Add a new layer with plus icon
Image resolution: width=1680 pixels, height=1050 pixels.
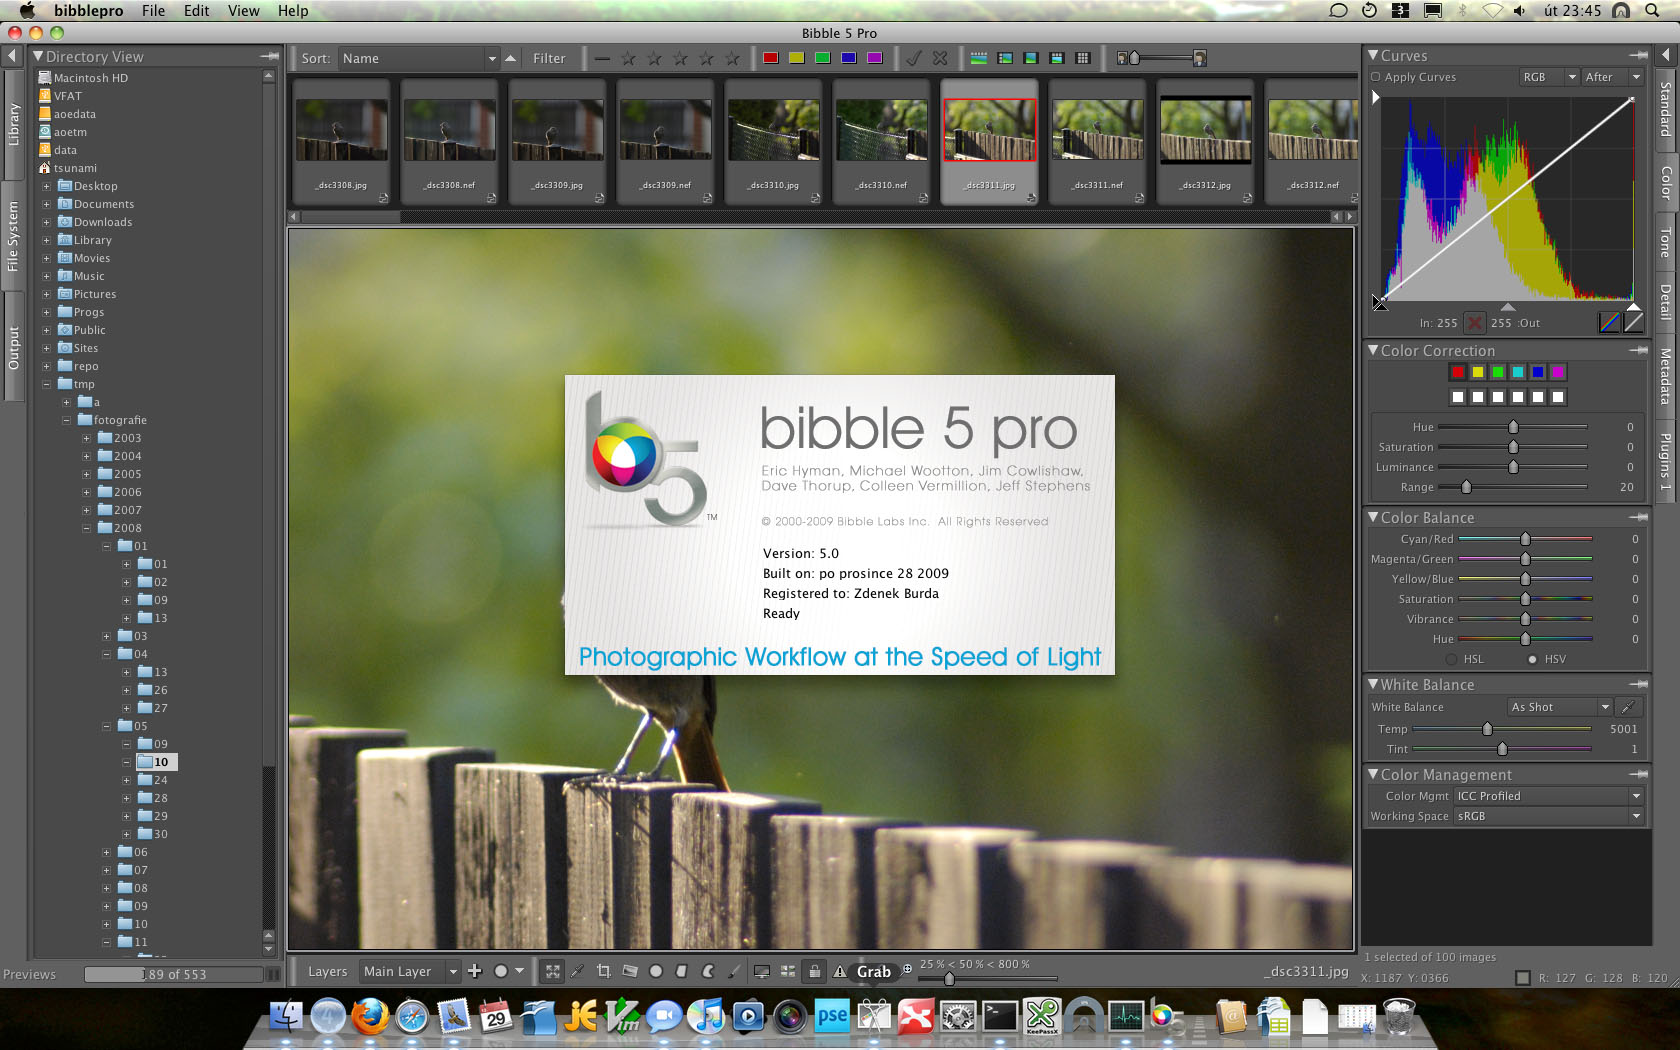pyautogui.click(x=474, y=971)
